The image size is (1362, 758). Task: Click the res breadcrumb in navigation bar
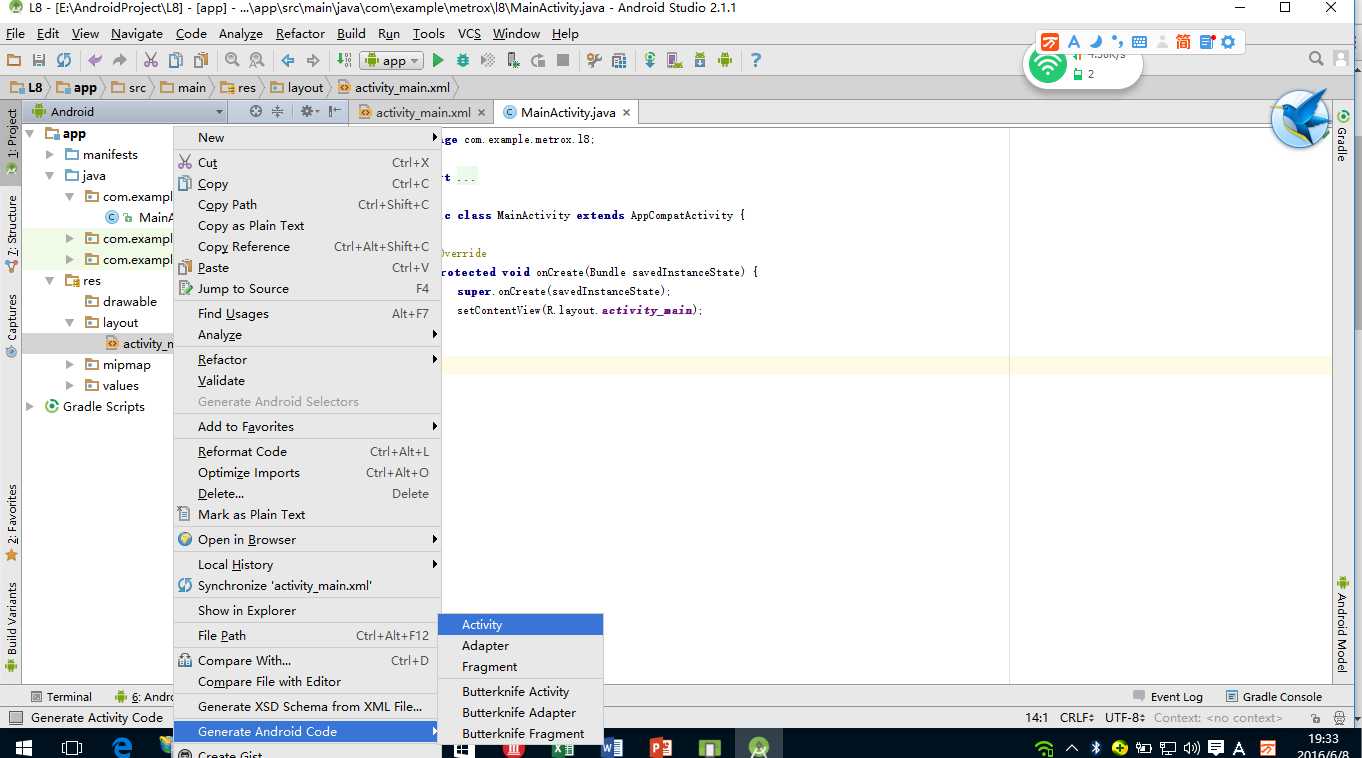239,88
